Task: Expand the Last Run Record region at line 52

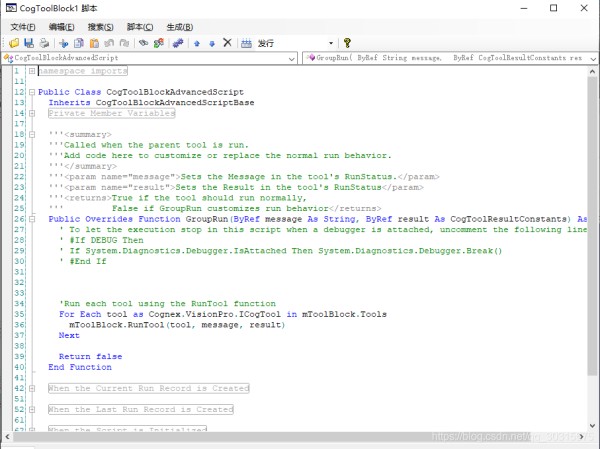Action: point(32,409)
